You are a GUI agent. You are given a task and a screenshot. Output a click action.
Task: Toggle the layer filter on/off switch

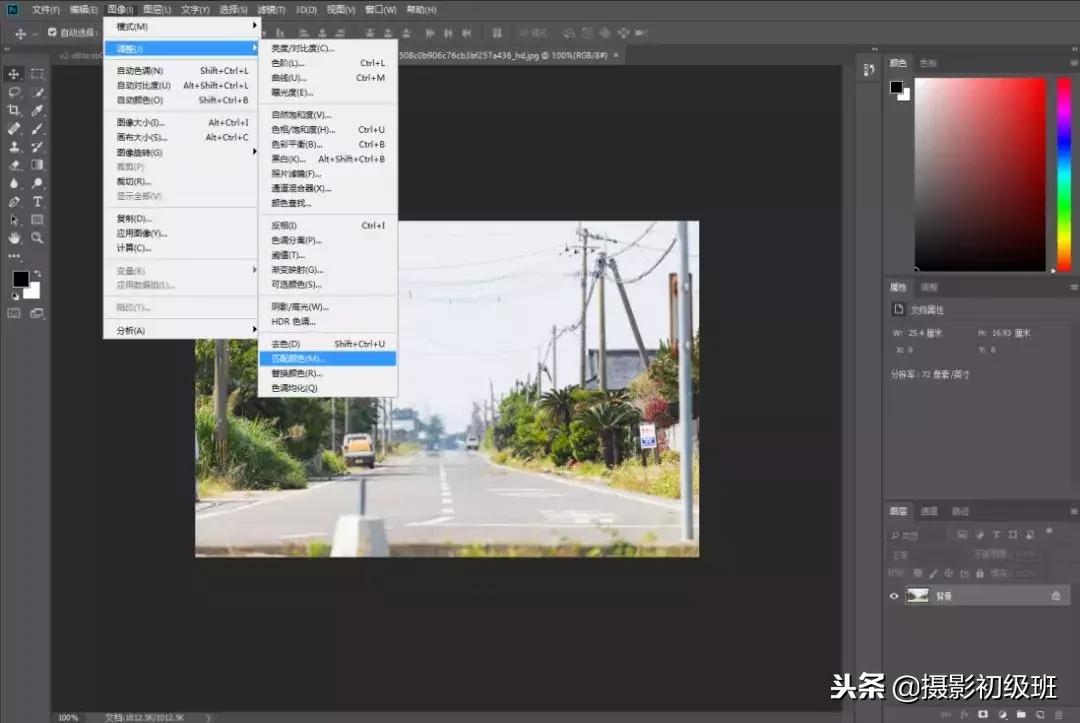pyautogui.click(x=1049, y=532)
